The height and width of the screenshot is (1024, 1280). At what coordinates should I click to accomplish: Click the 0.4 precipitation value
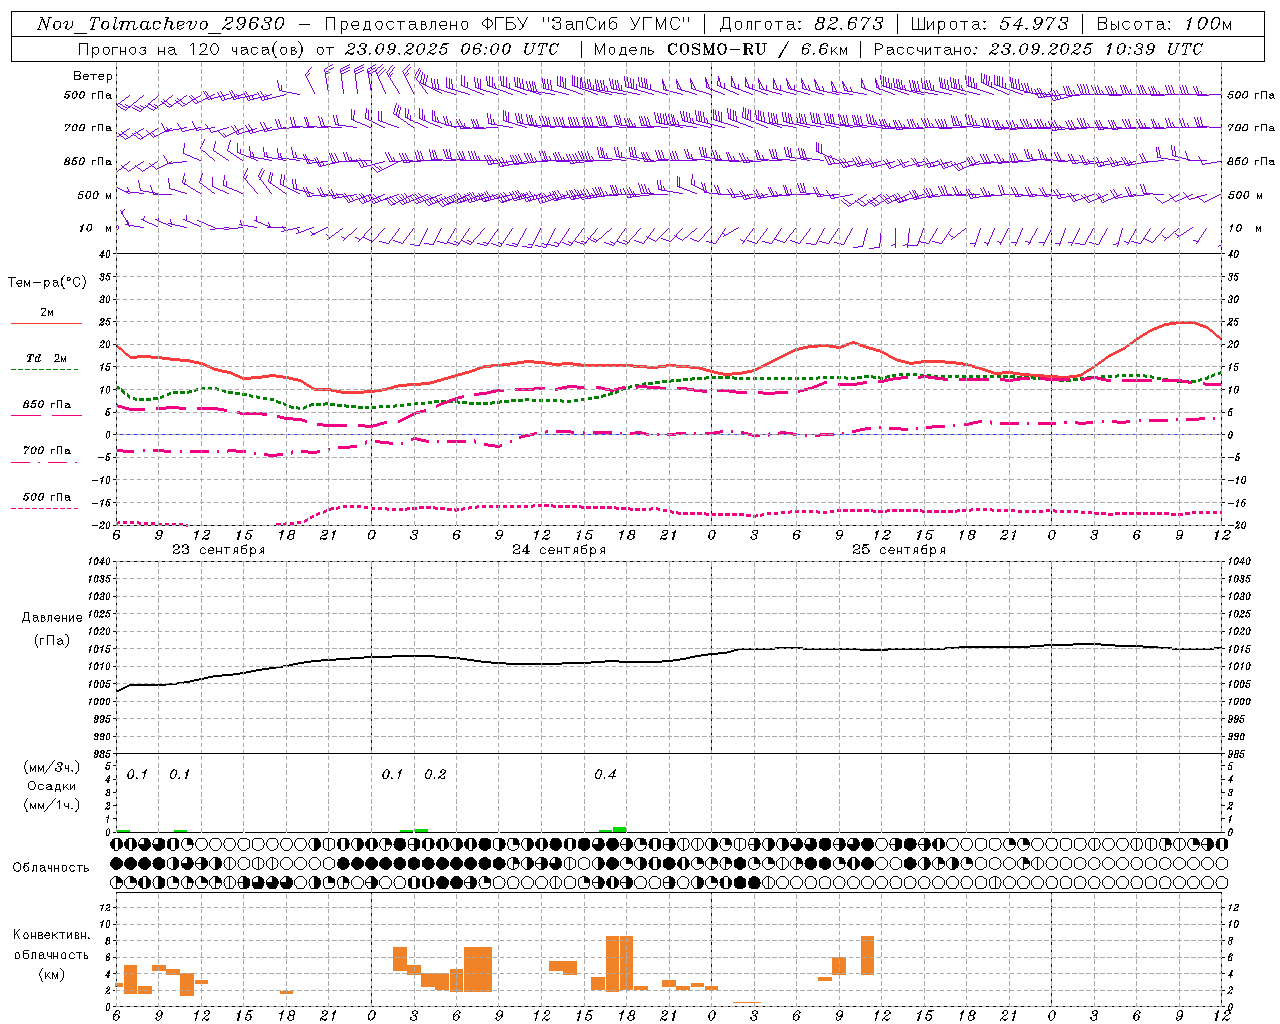[605, 775]
